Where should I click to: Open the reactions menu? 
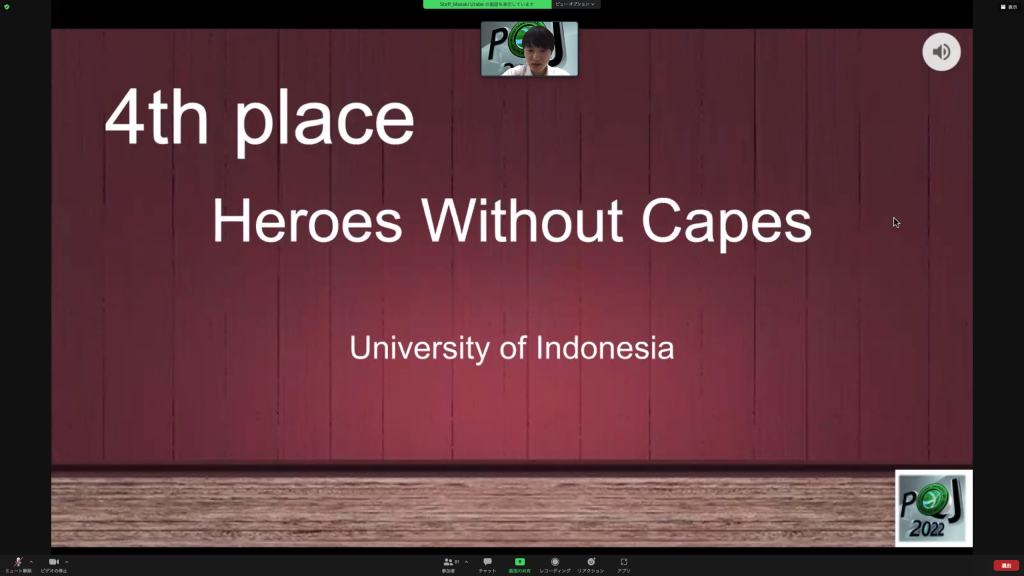coord(590,563)
